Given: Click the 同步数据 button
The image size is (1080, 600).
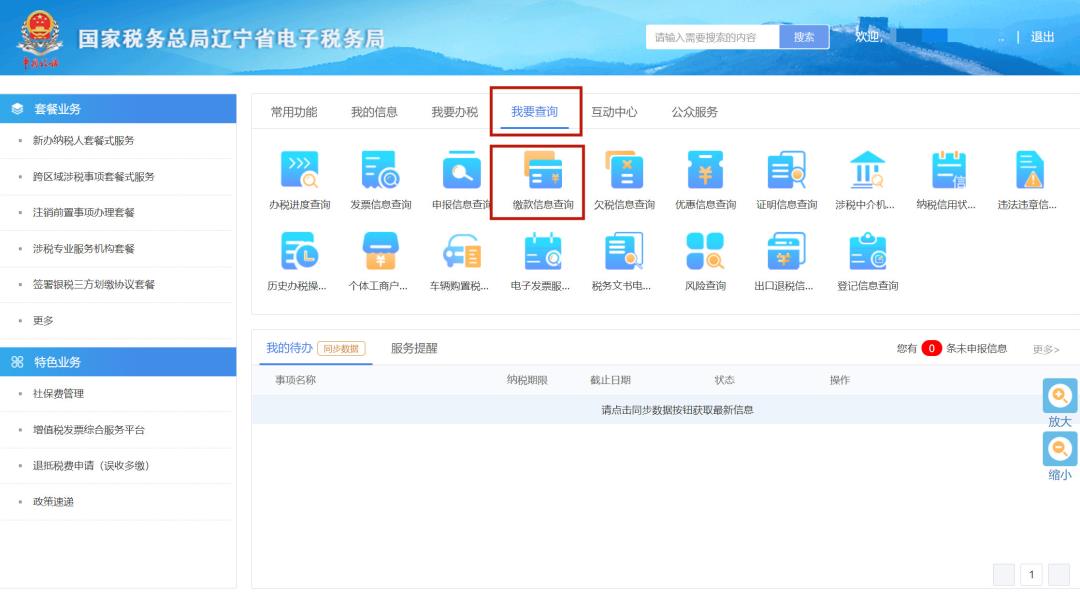Looking at the screenshot, I should click(x=341, y=349).
